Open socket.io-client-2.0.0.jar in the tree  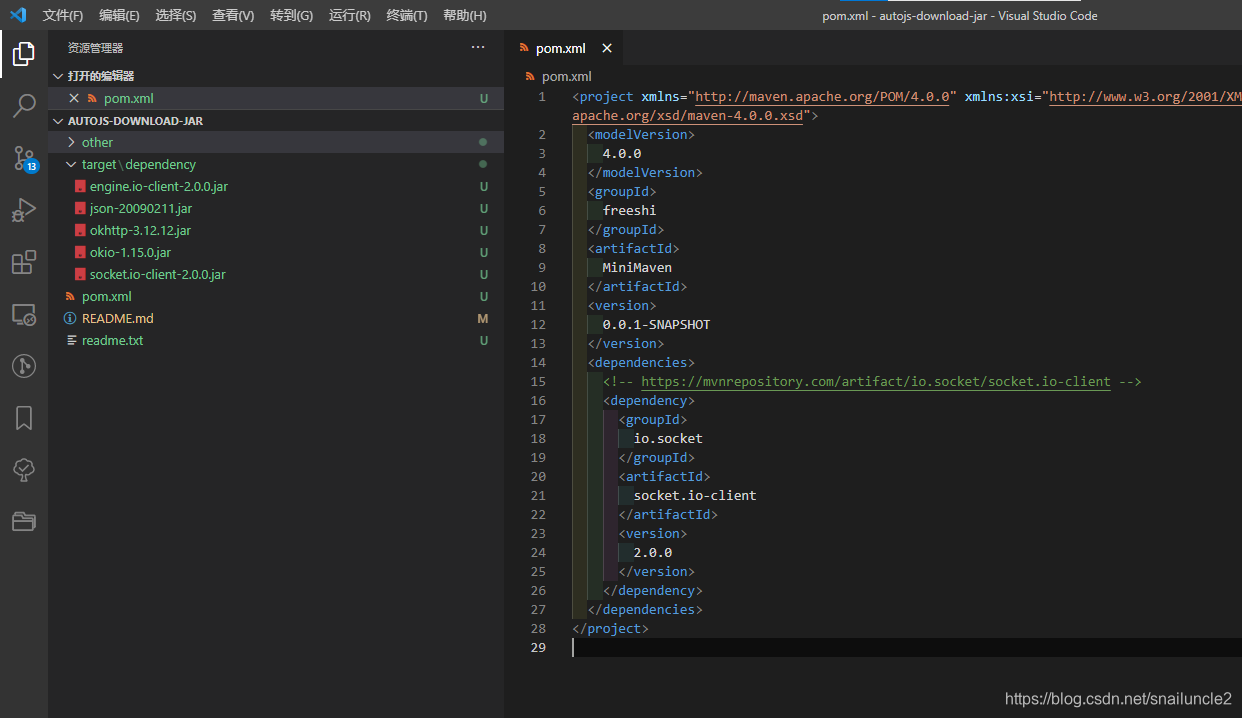158,274
